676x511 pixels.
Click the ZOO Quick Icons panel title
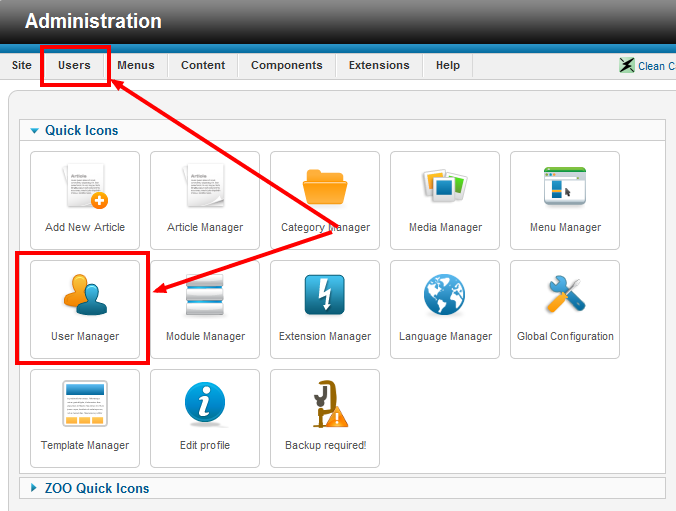point(97,488)
